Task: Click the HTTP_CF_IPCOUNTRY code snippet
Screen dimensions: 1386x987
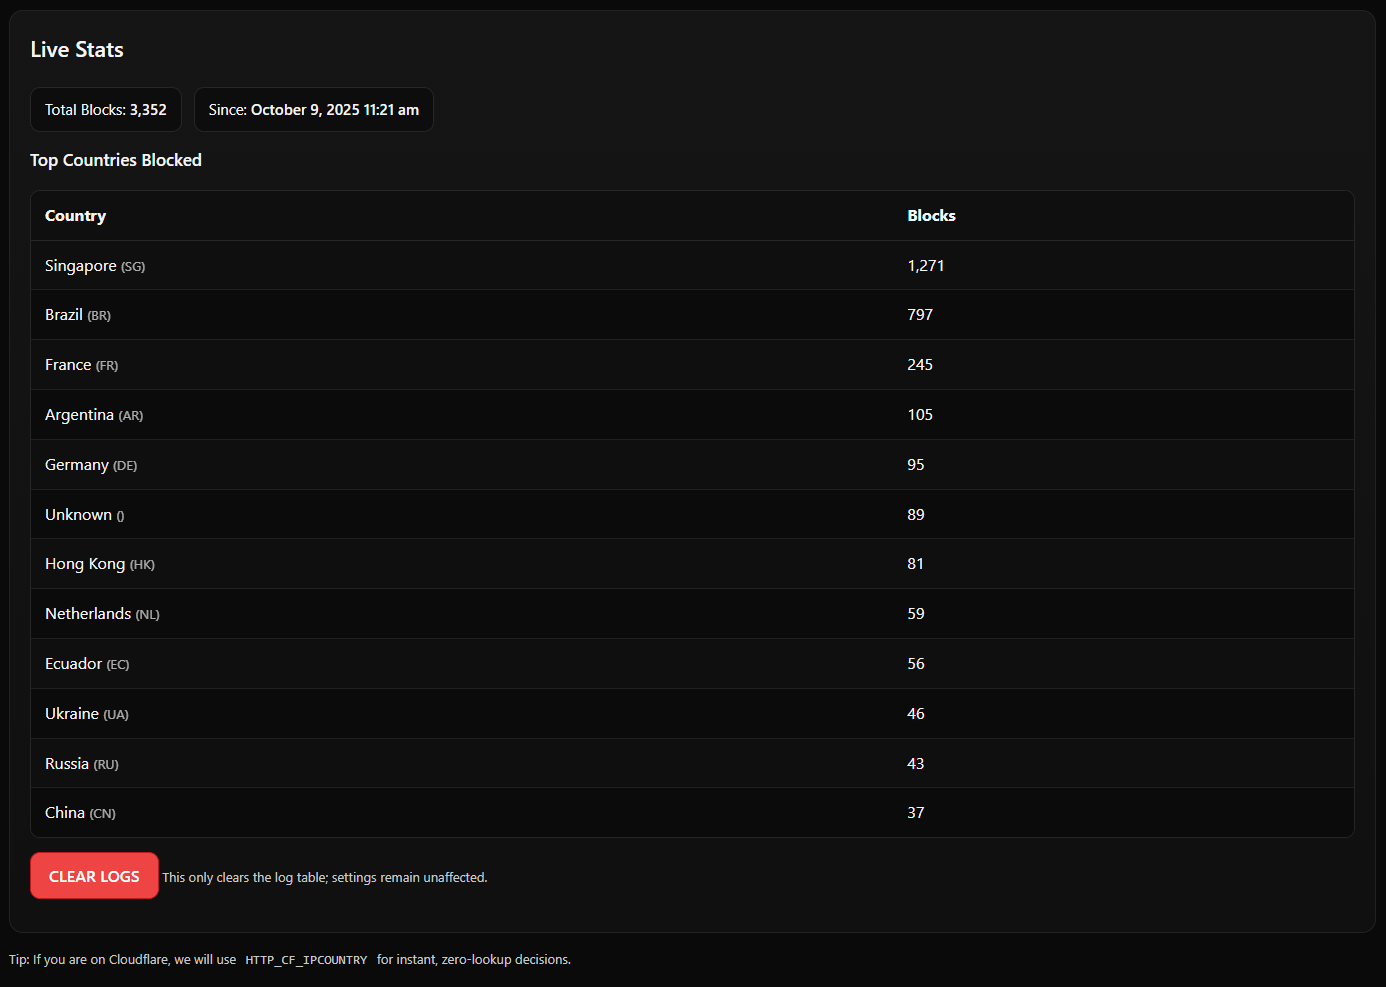Action: 306,960
